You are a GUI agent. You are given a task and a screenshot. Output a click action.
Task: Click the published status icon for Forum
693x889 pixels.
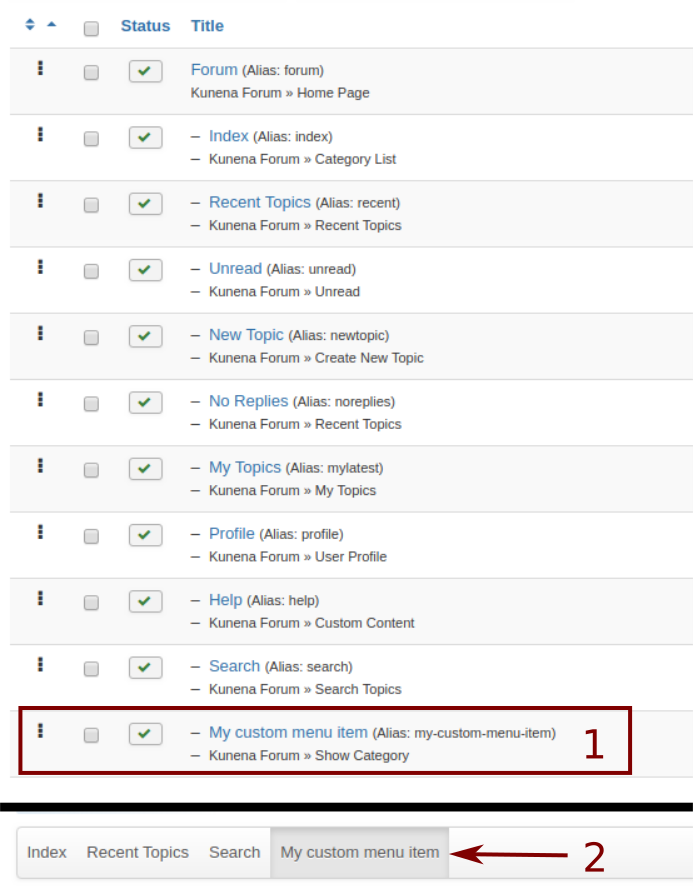[145, 72]
